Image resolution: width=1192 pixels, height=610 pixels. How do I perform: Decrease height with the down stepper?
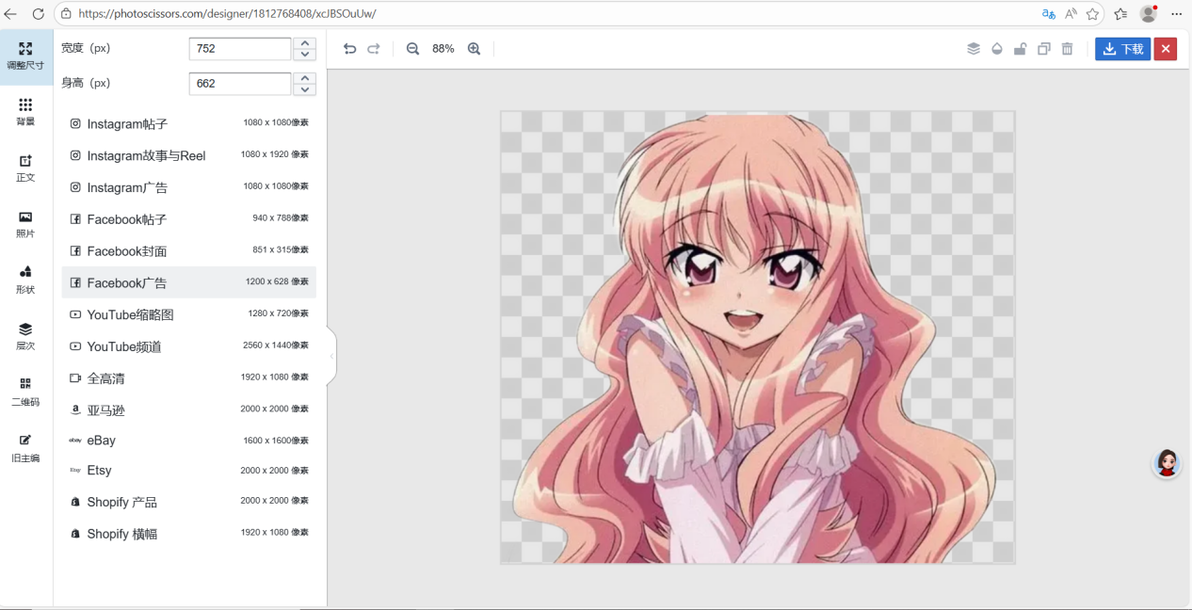pyautogui.click(x=305, y=90)
